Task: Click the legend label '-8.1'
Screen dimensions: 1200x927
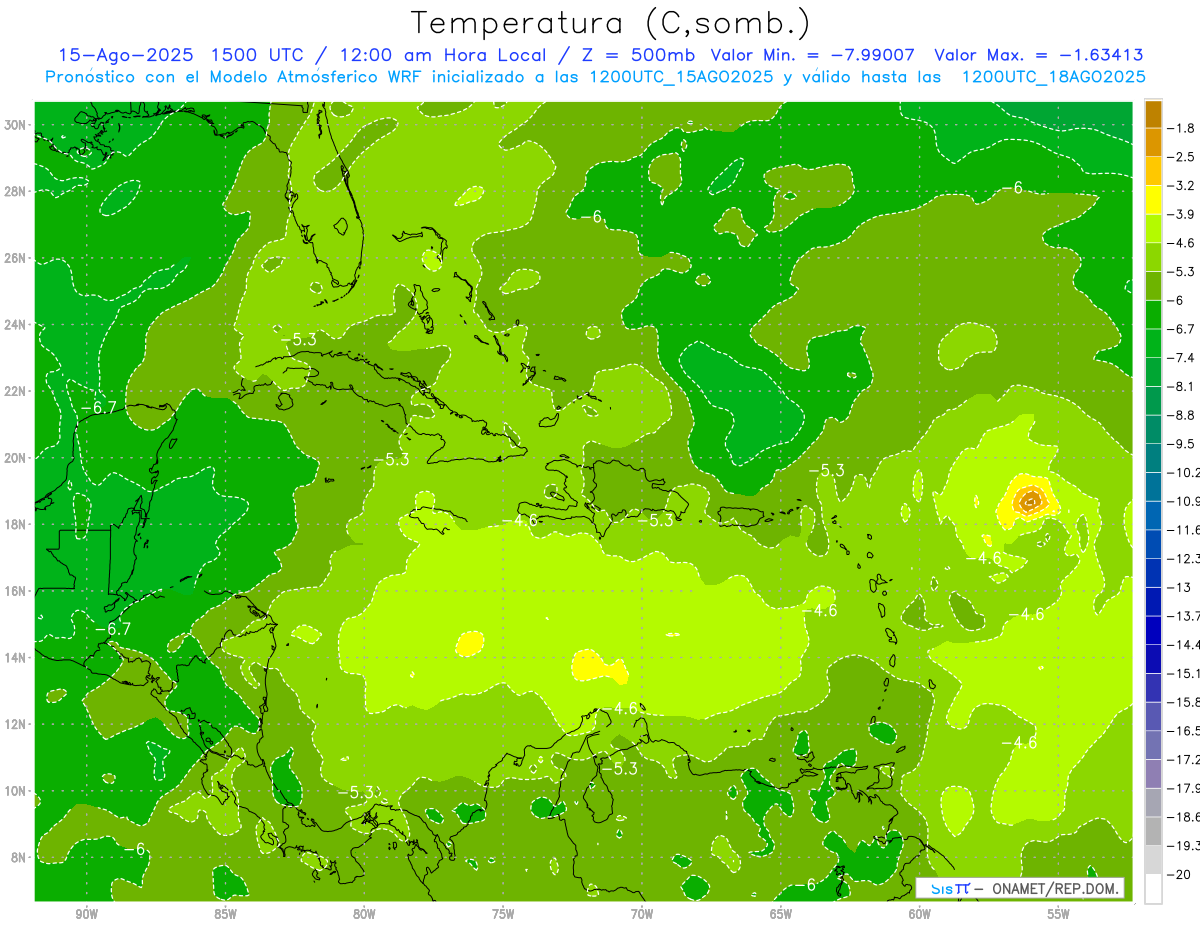Action: 1181,386
